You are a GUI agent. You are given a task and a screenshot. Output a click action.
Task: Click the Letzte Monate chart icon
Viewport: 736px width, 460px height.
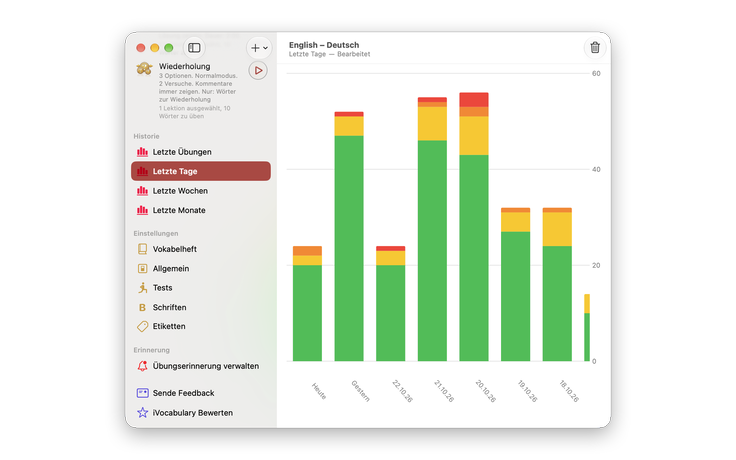point(142,210)
